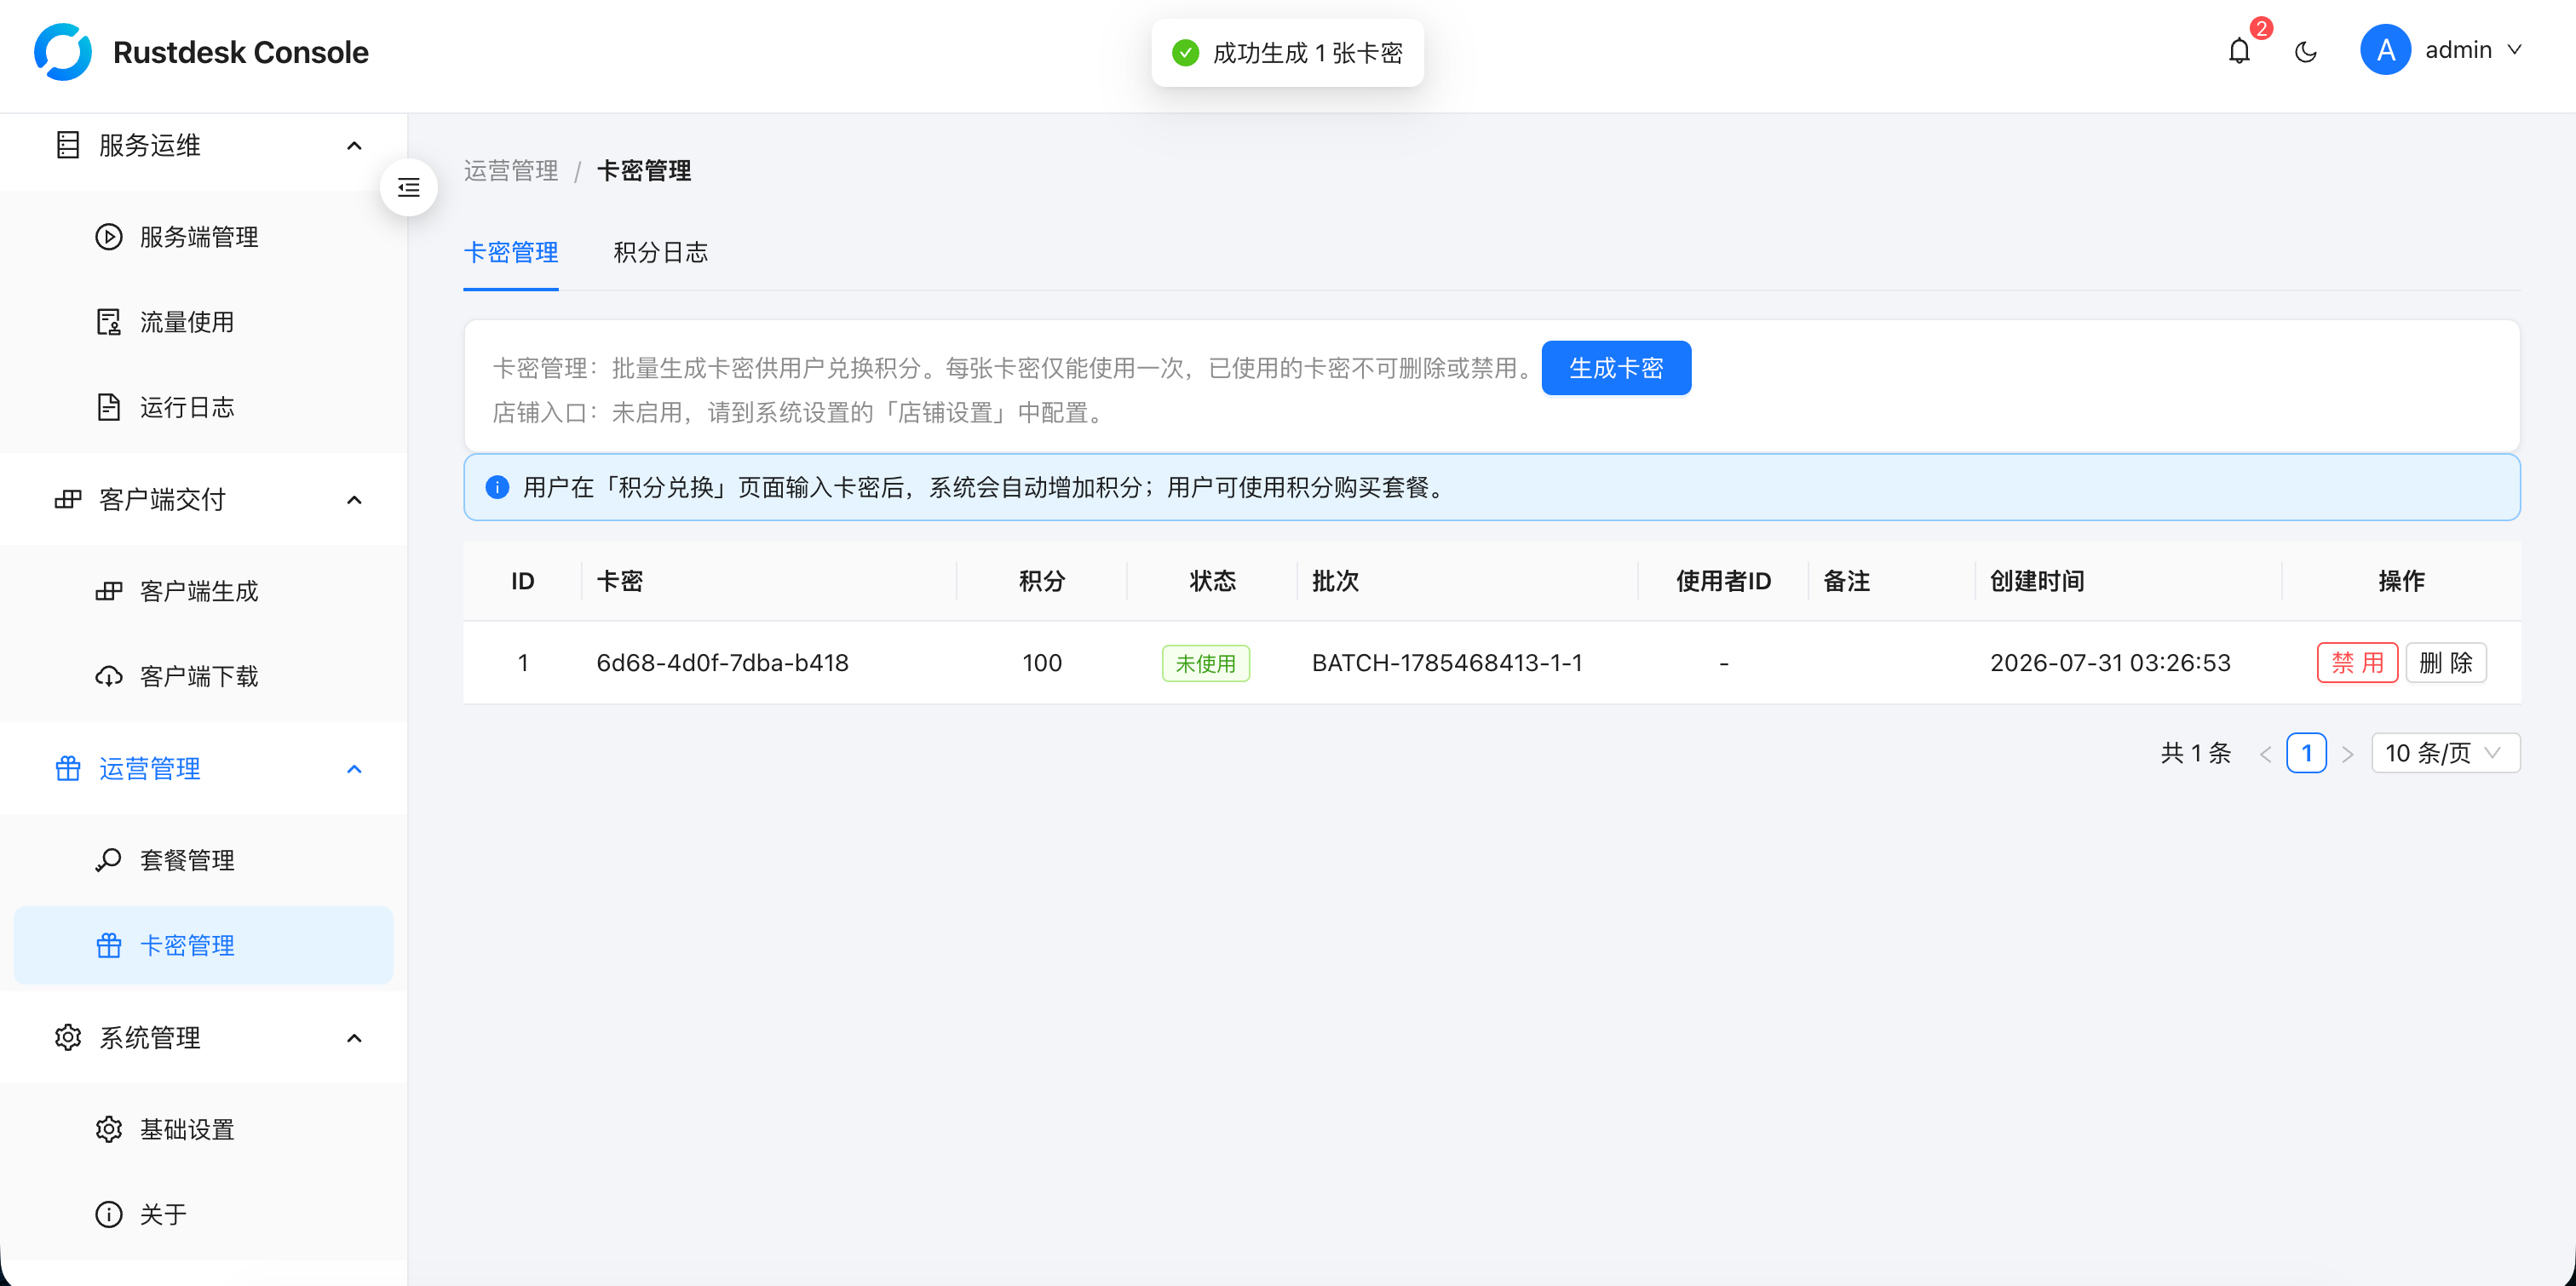This screenshot has width=2576, height=1286.
Task: Collapse the 服务运维 menu chevron
Action: click(354, 146)
